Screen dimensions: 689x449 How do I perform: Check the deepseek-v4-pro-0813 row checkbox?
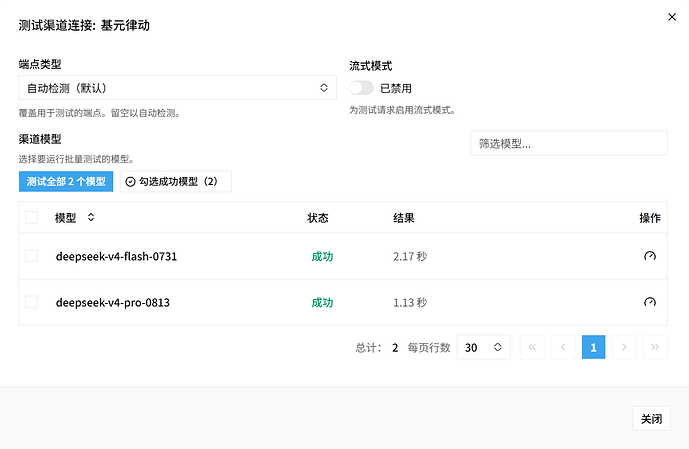click(31, 302)
